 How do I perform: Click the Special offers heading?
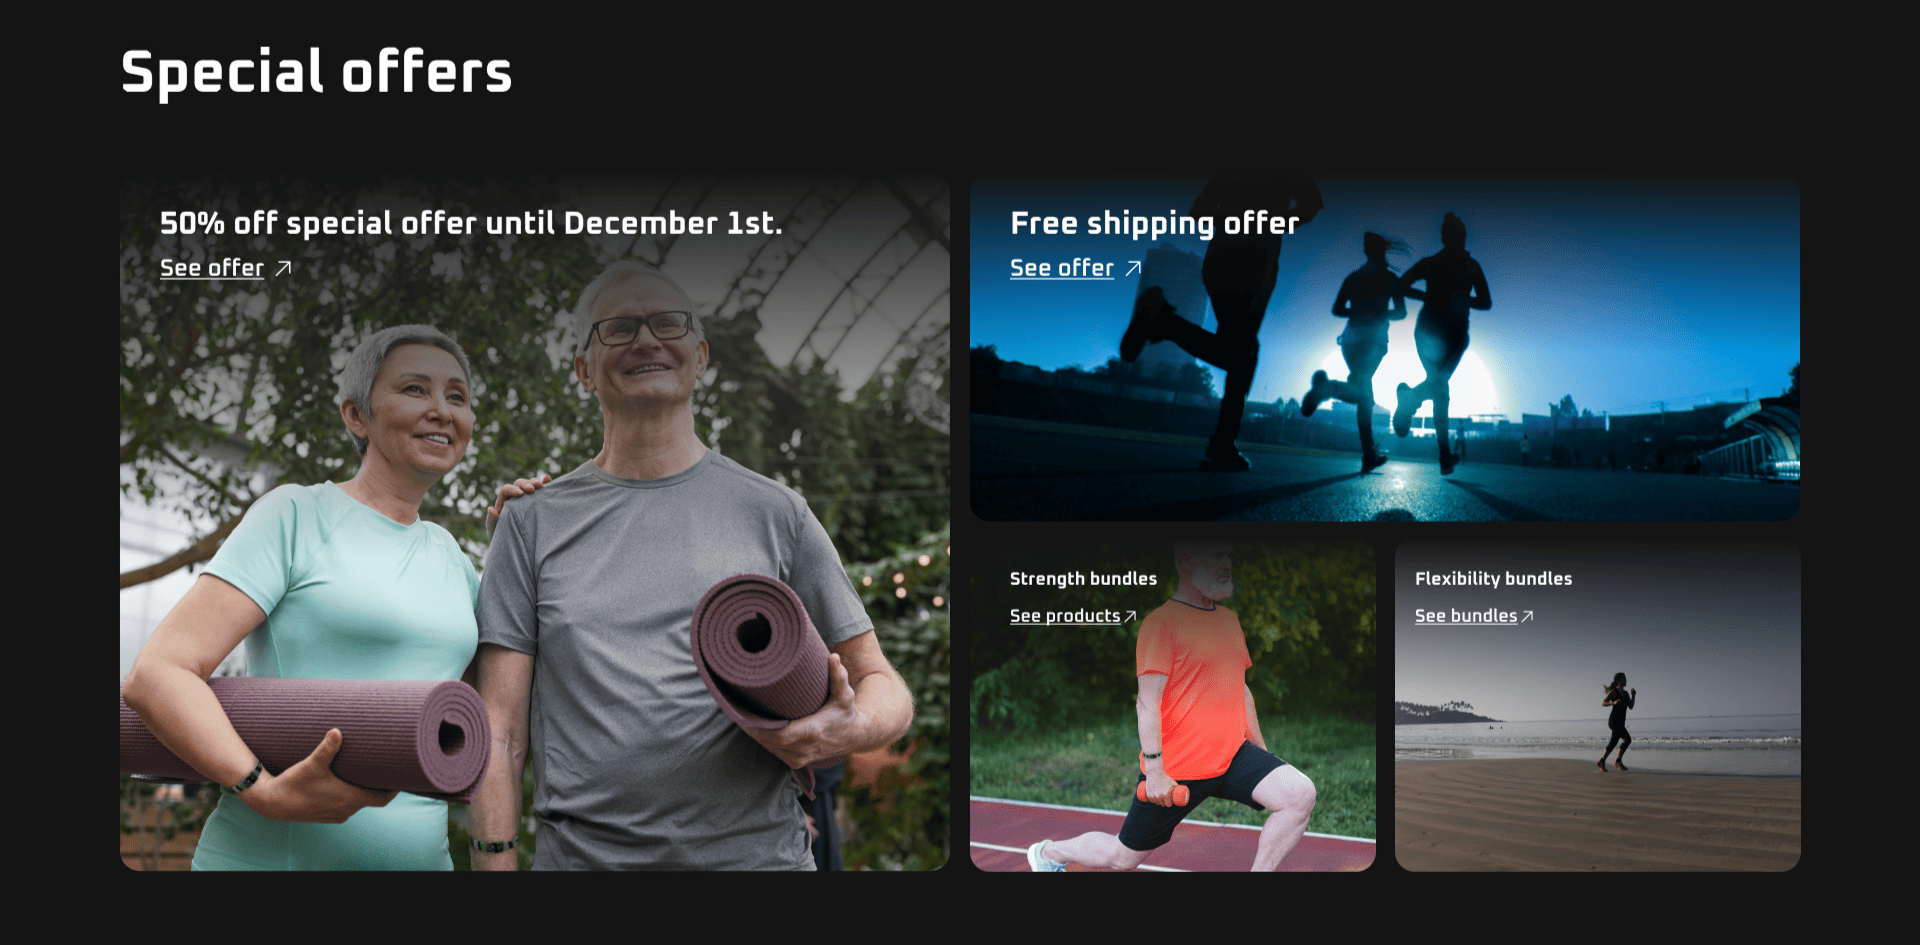(316, 72)
